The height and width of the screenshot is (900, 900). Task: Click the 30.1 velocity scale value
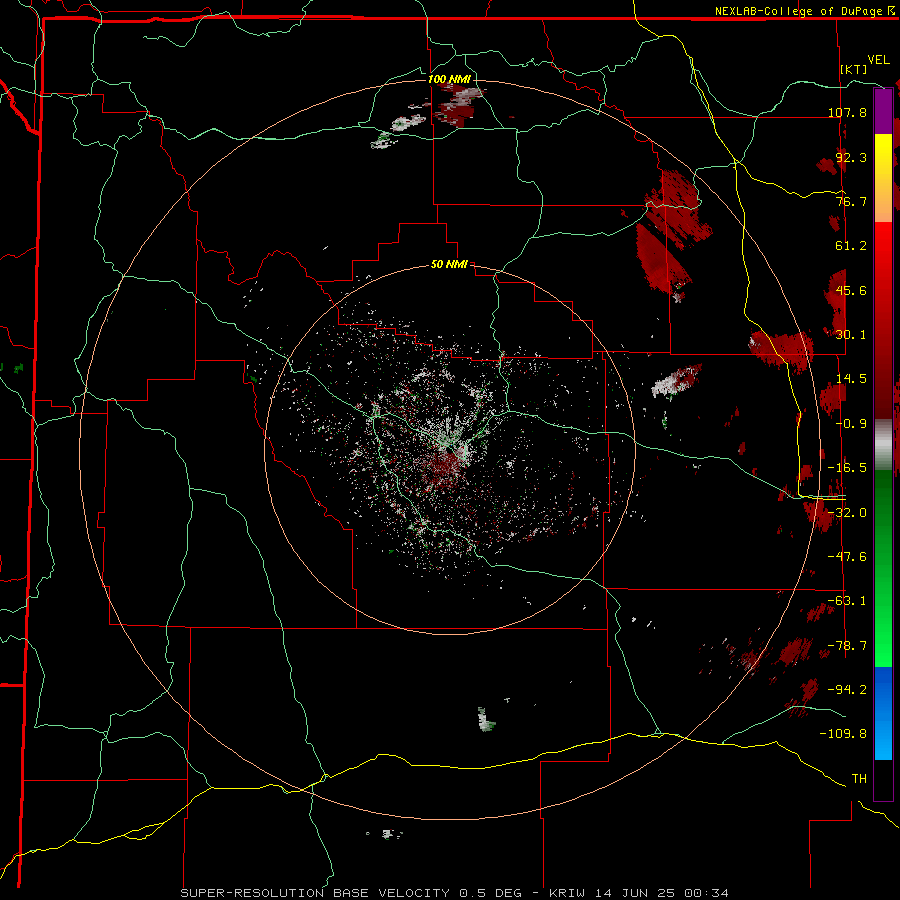(x=851, y=335)
